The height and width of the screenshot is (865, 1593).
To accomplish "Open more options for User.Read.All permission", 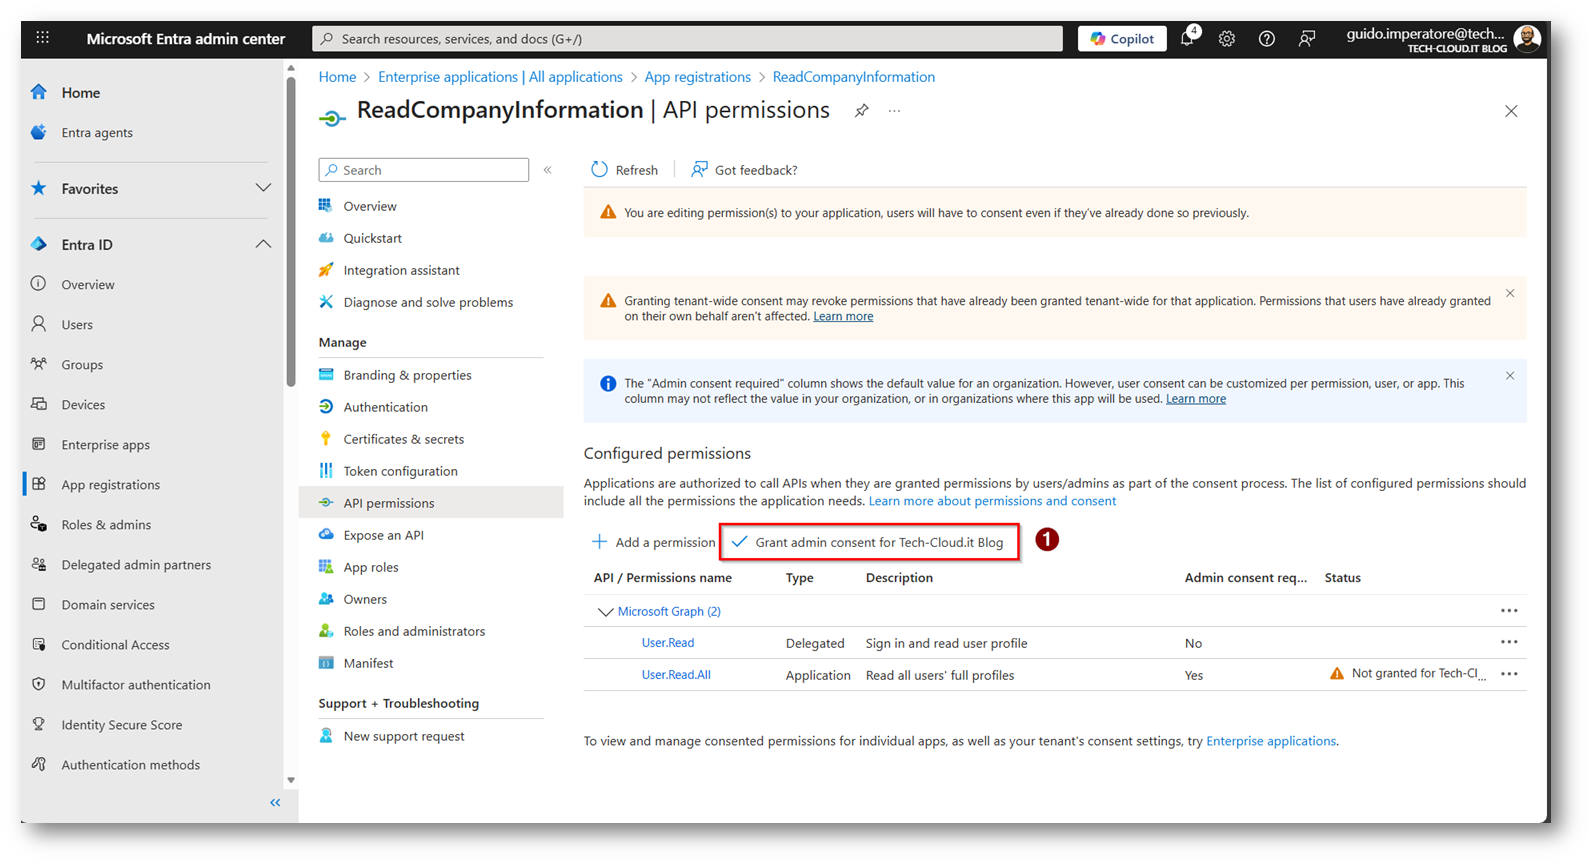I will [1509, 674].
